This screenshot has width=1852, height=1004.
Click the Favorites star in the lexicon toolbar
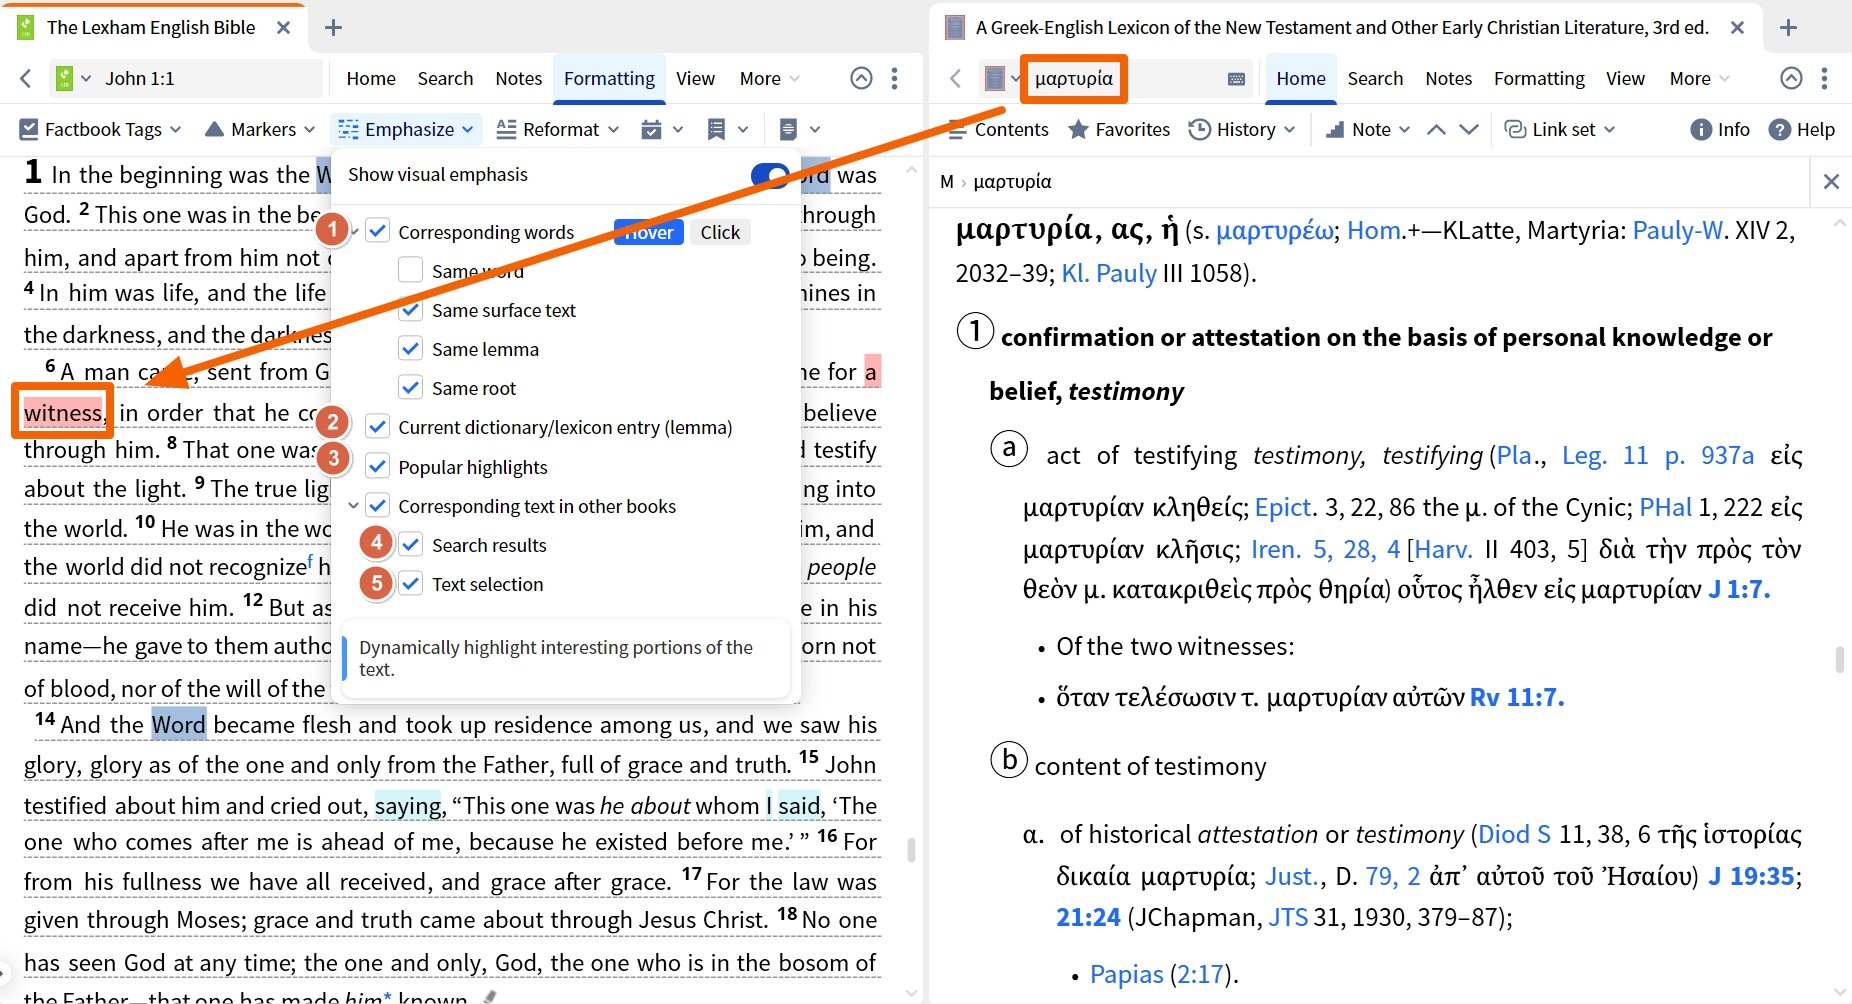pos(1078,129)
